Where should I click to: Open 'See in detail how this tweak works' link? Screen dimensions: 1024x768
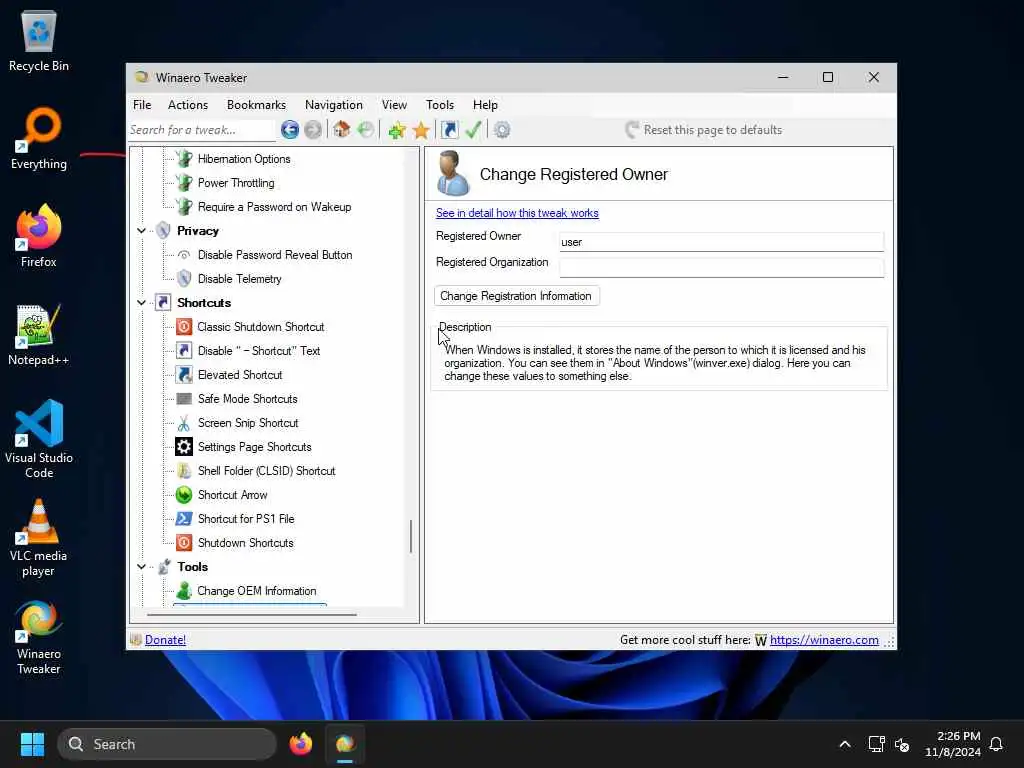click(x=517, y=213)
